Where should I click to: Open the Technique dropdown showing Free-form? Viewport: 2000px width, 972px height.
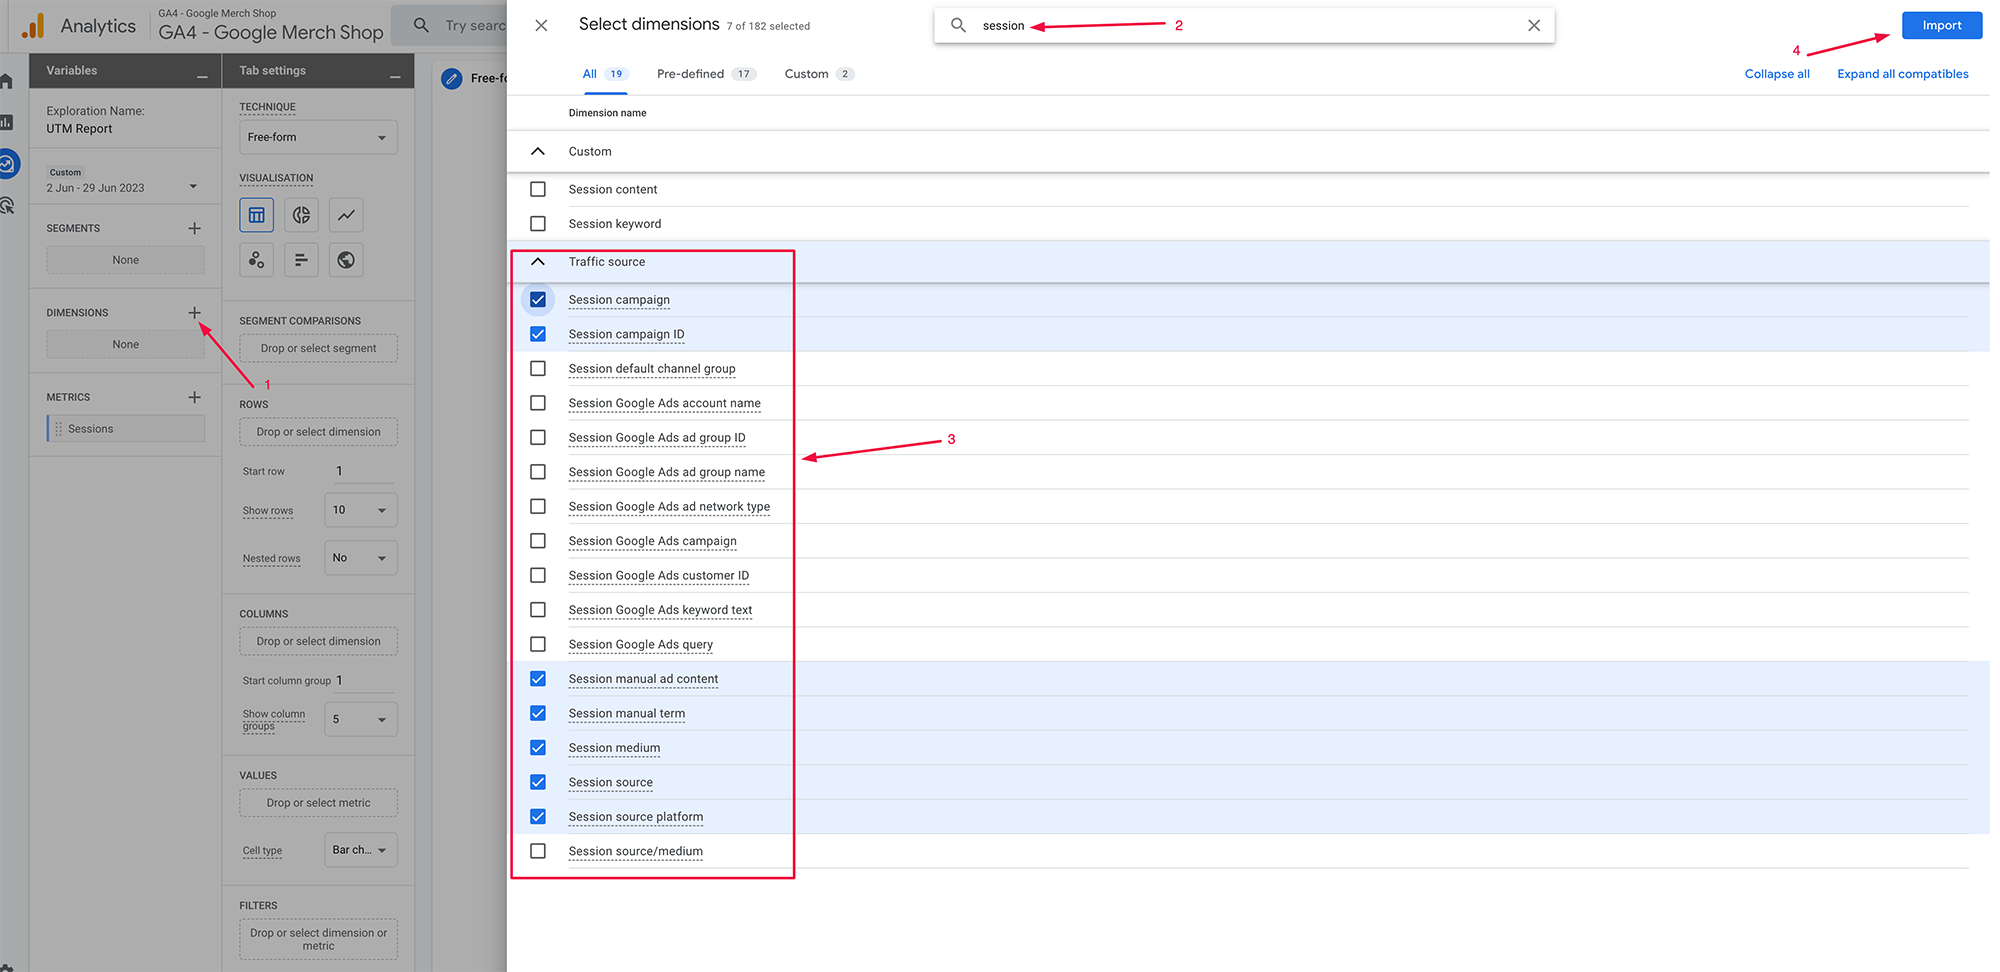317,137
